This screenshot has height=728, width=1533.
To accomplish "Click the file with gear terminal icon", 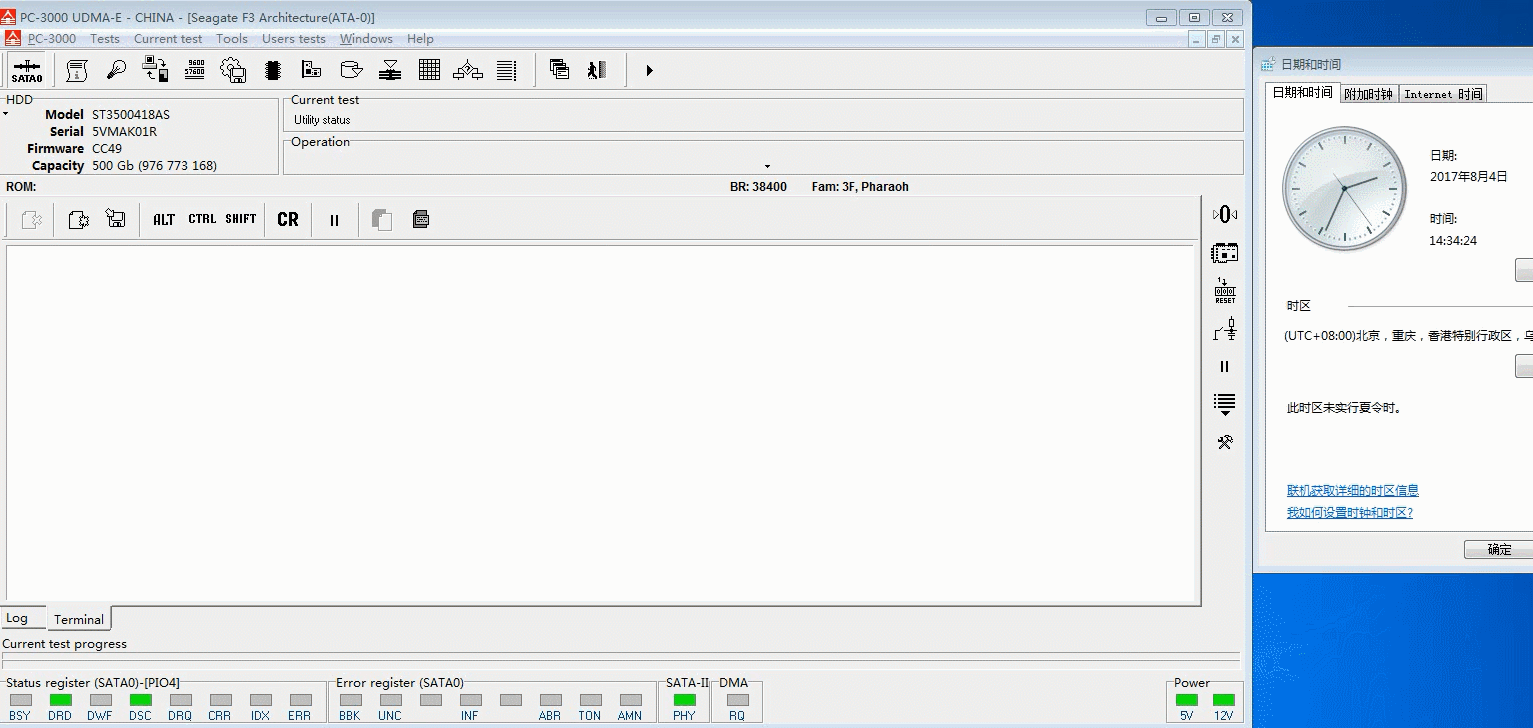I will pos(78,219).
